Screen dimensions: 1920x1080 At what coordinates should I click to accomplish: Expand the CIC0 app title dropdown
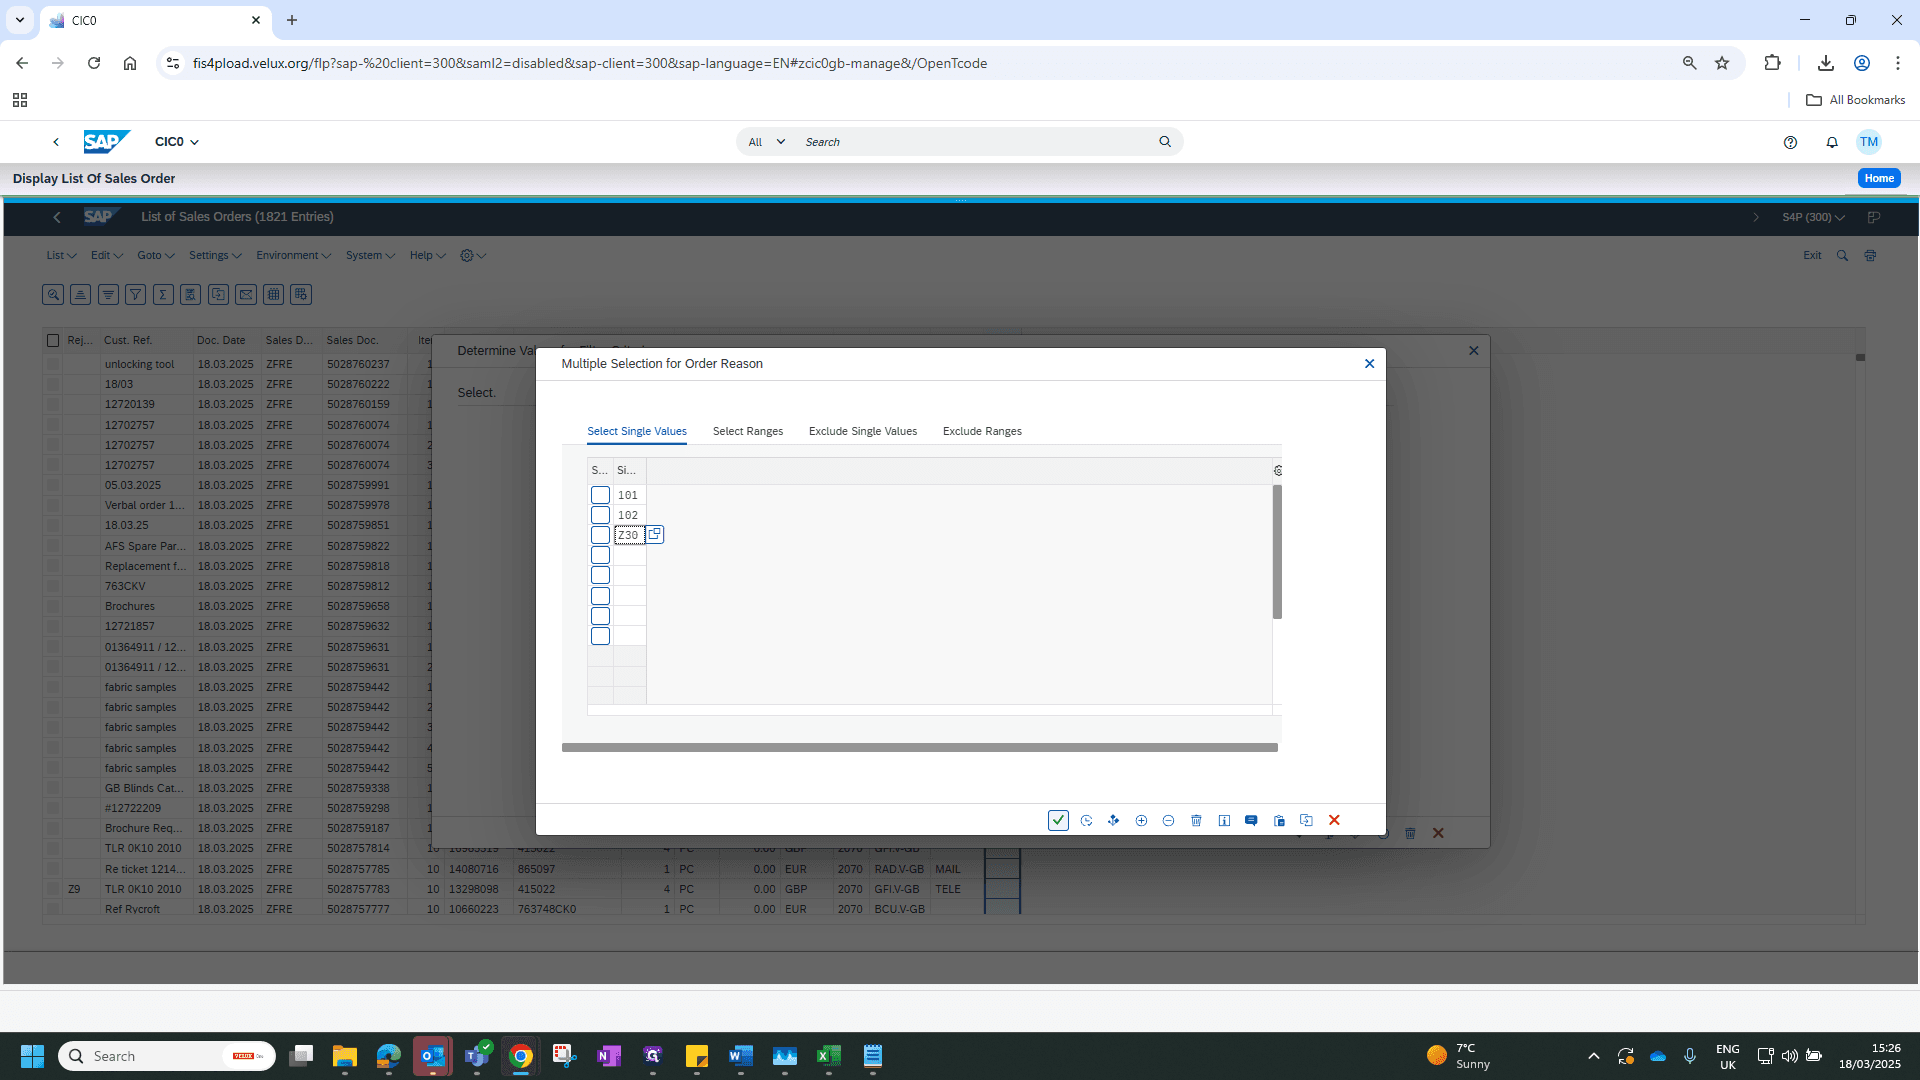pos(177,142)
